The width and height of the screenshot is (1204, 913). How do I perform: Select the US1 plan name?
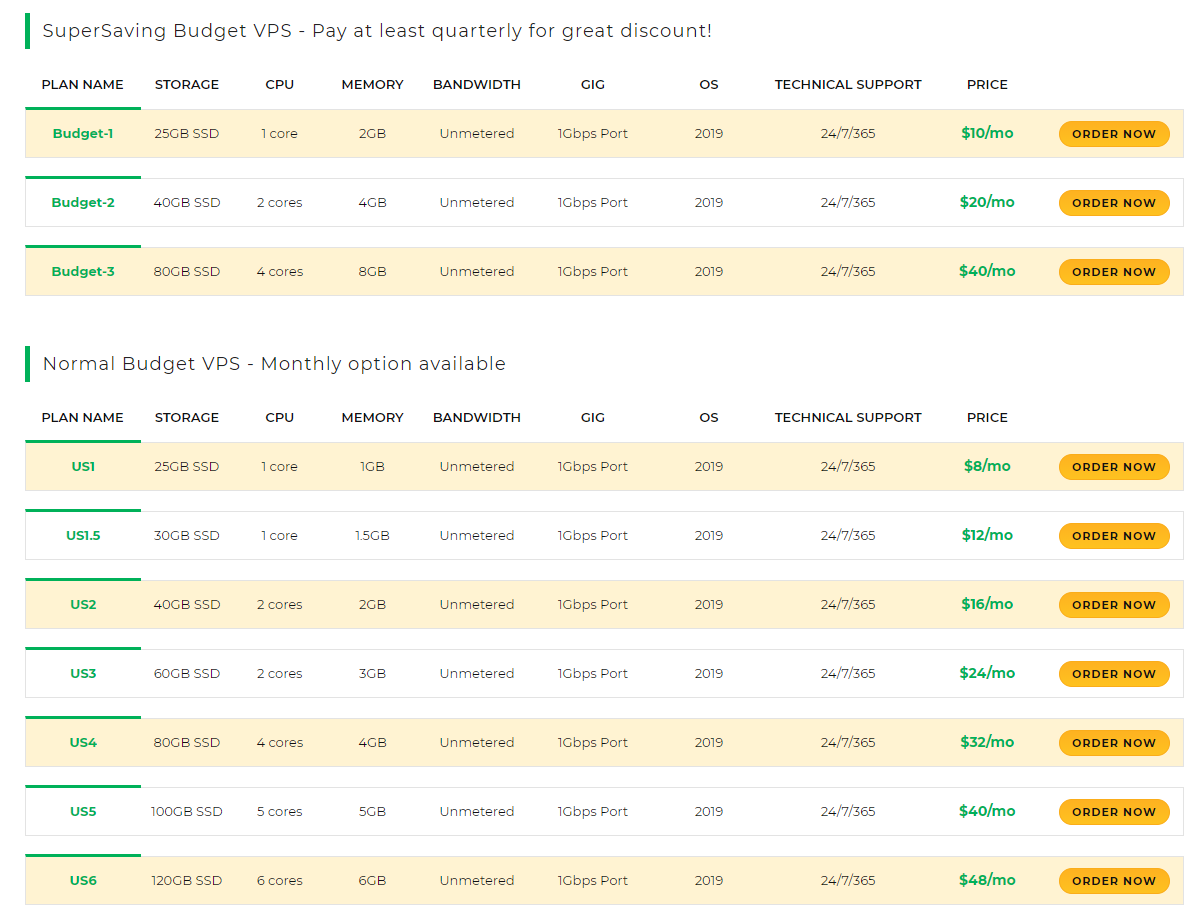click(x=83, y=466)
